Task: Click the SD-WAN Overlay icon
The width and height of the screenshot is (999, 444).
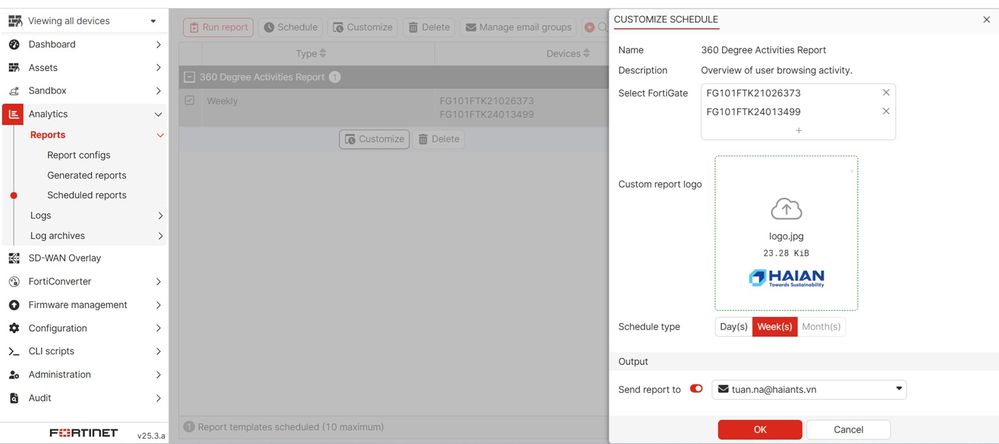Action: [x=14, y=258]
